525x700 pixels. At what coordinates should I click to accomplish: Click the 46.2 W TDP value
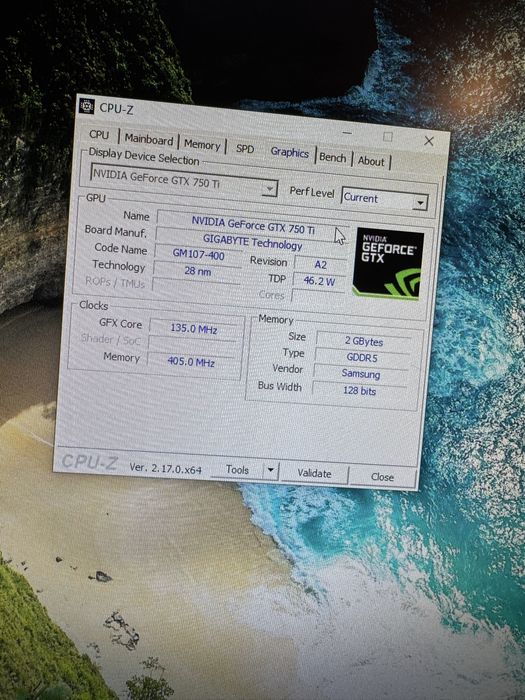point(319,281)
